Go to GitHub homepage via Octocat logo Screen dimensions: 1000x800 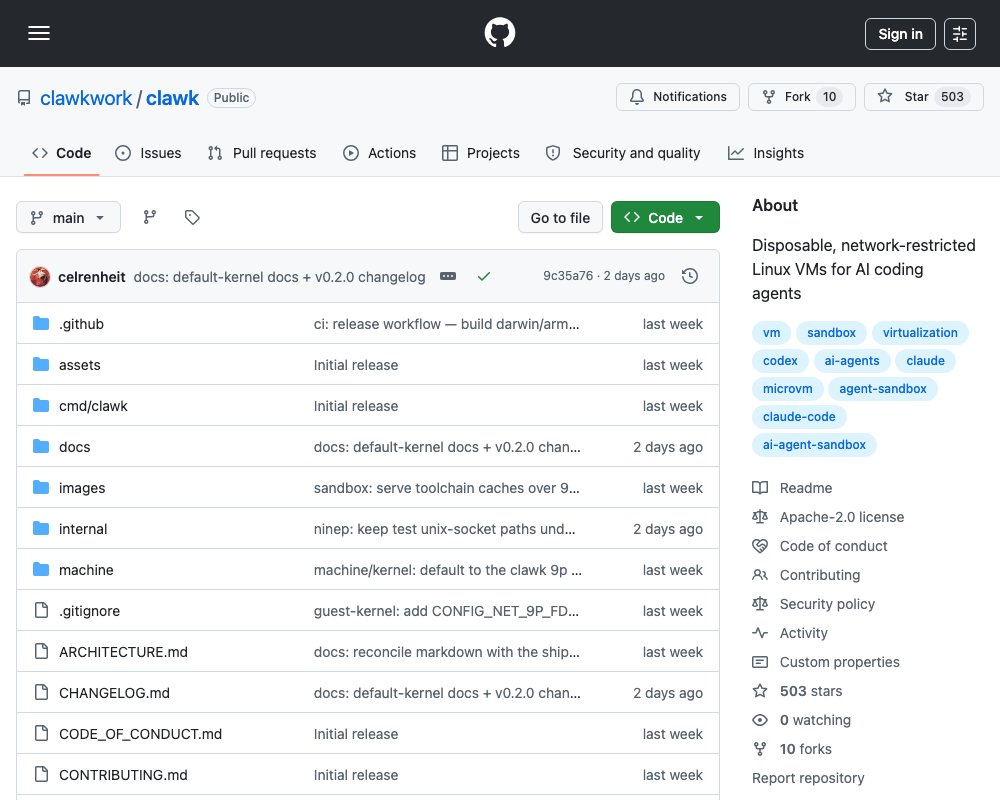tap(499, 33)
